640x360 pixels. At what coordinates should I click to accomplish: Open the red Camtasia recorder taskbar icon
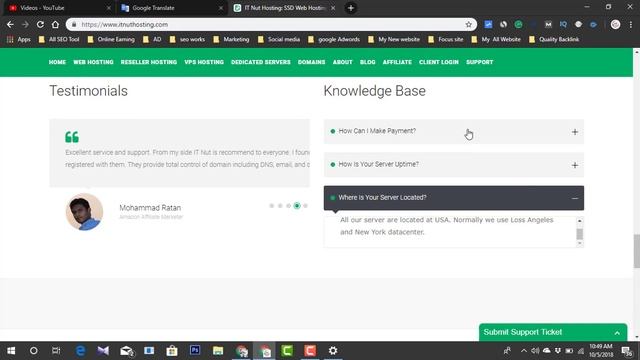[310, 351]
